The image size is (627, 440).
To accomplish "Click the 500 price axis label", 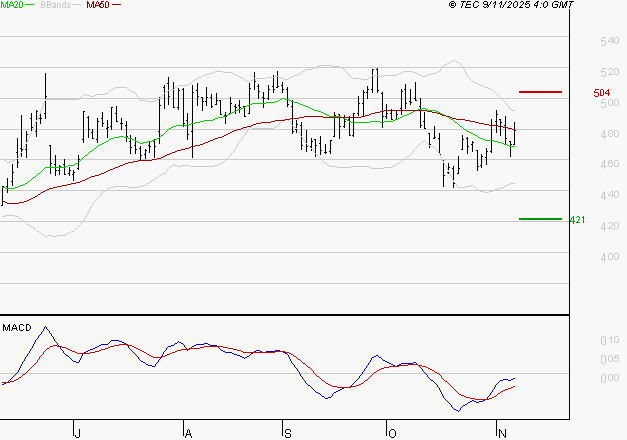I will (x=610, y=103).
